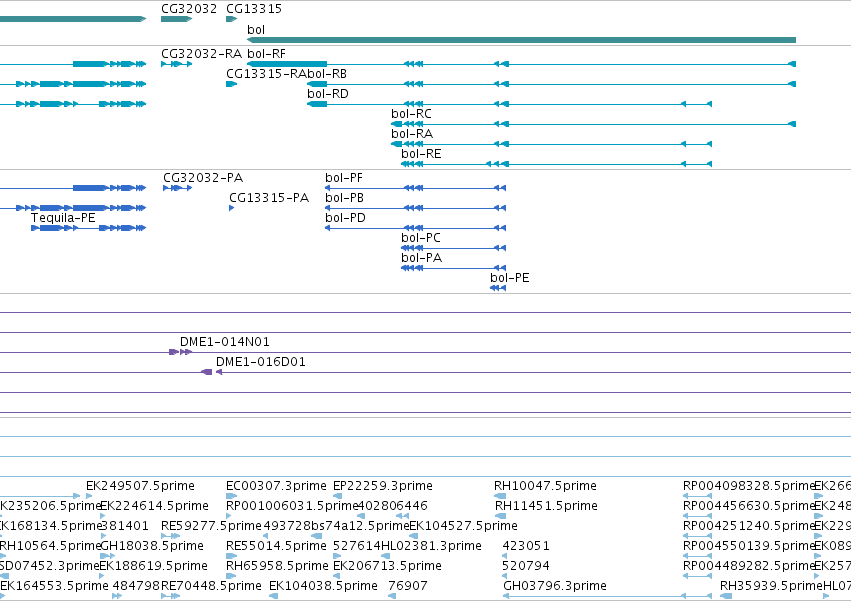Click EST RE70448.5prime

point(211,586)
